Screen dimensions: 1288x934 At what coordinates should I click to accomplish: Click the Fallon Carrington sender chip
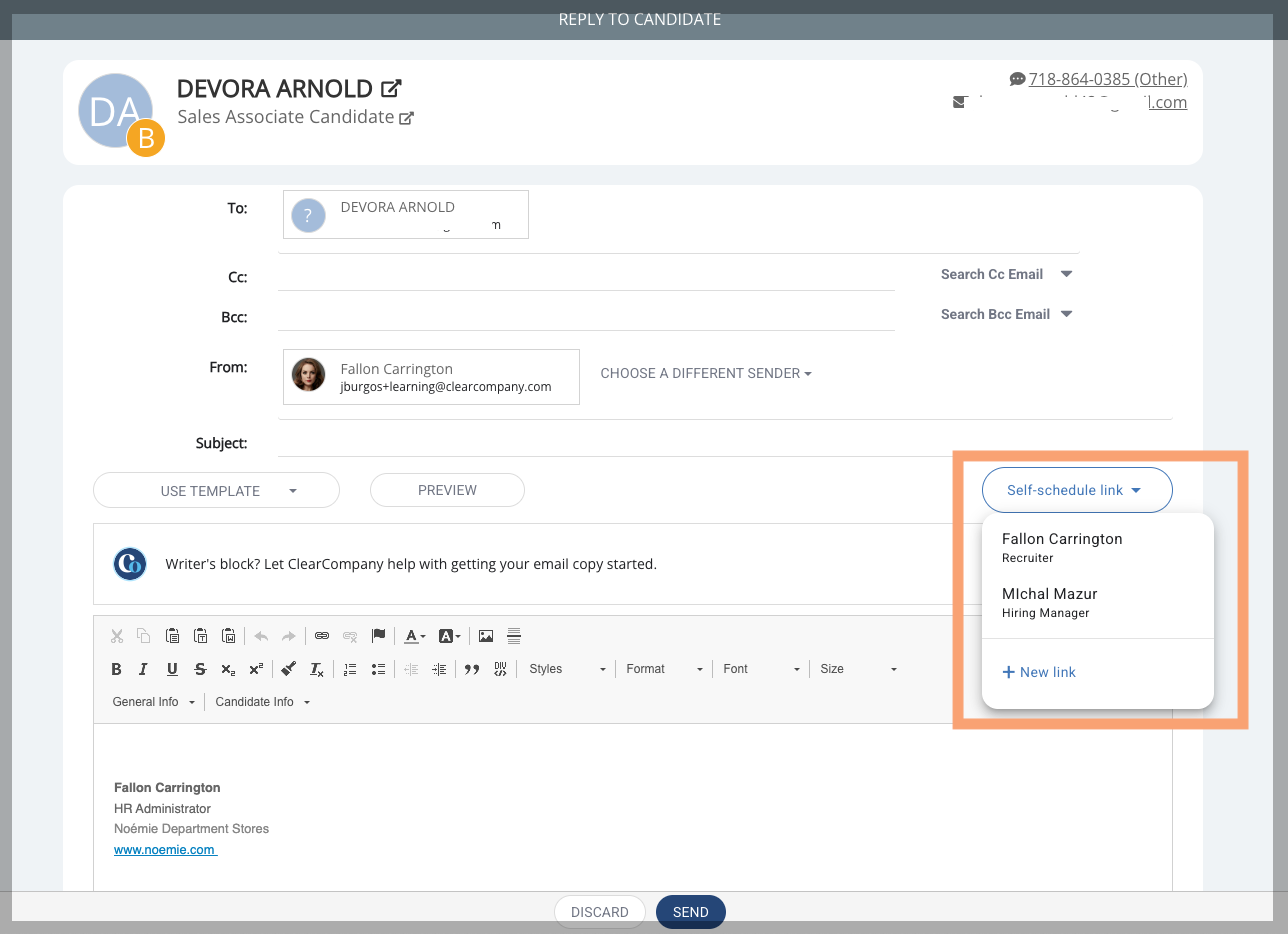coord(431,377)
